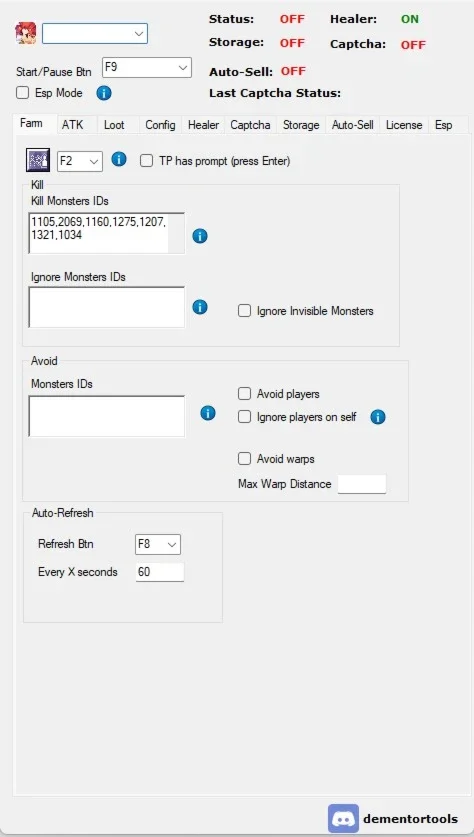Open the empty profile dropdown at top
This screenshot has height=837, width=474.
[x=95, y=33]
